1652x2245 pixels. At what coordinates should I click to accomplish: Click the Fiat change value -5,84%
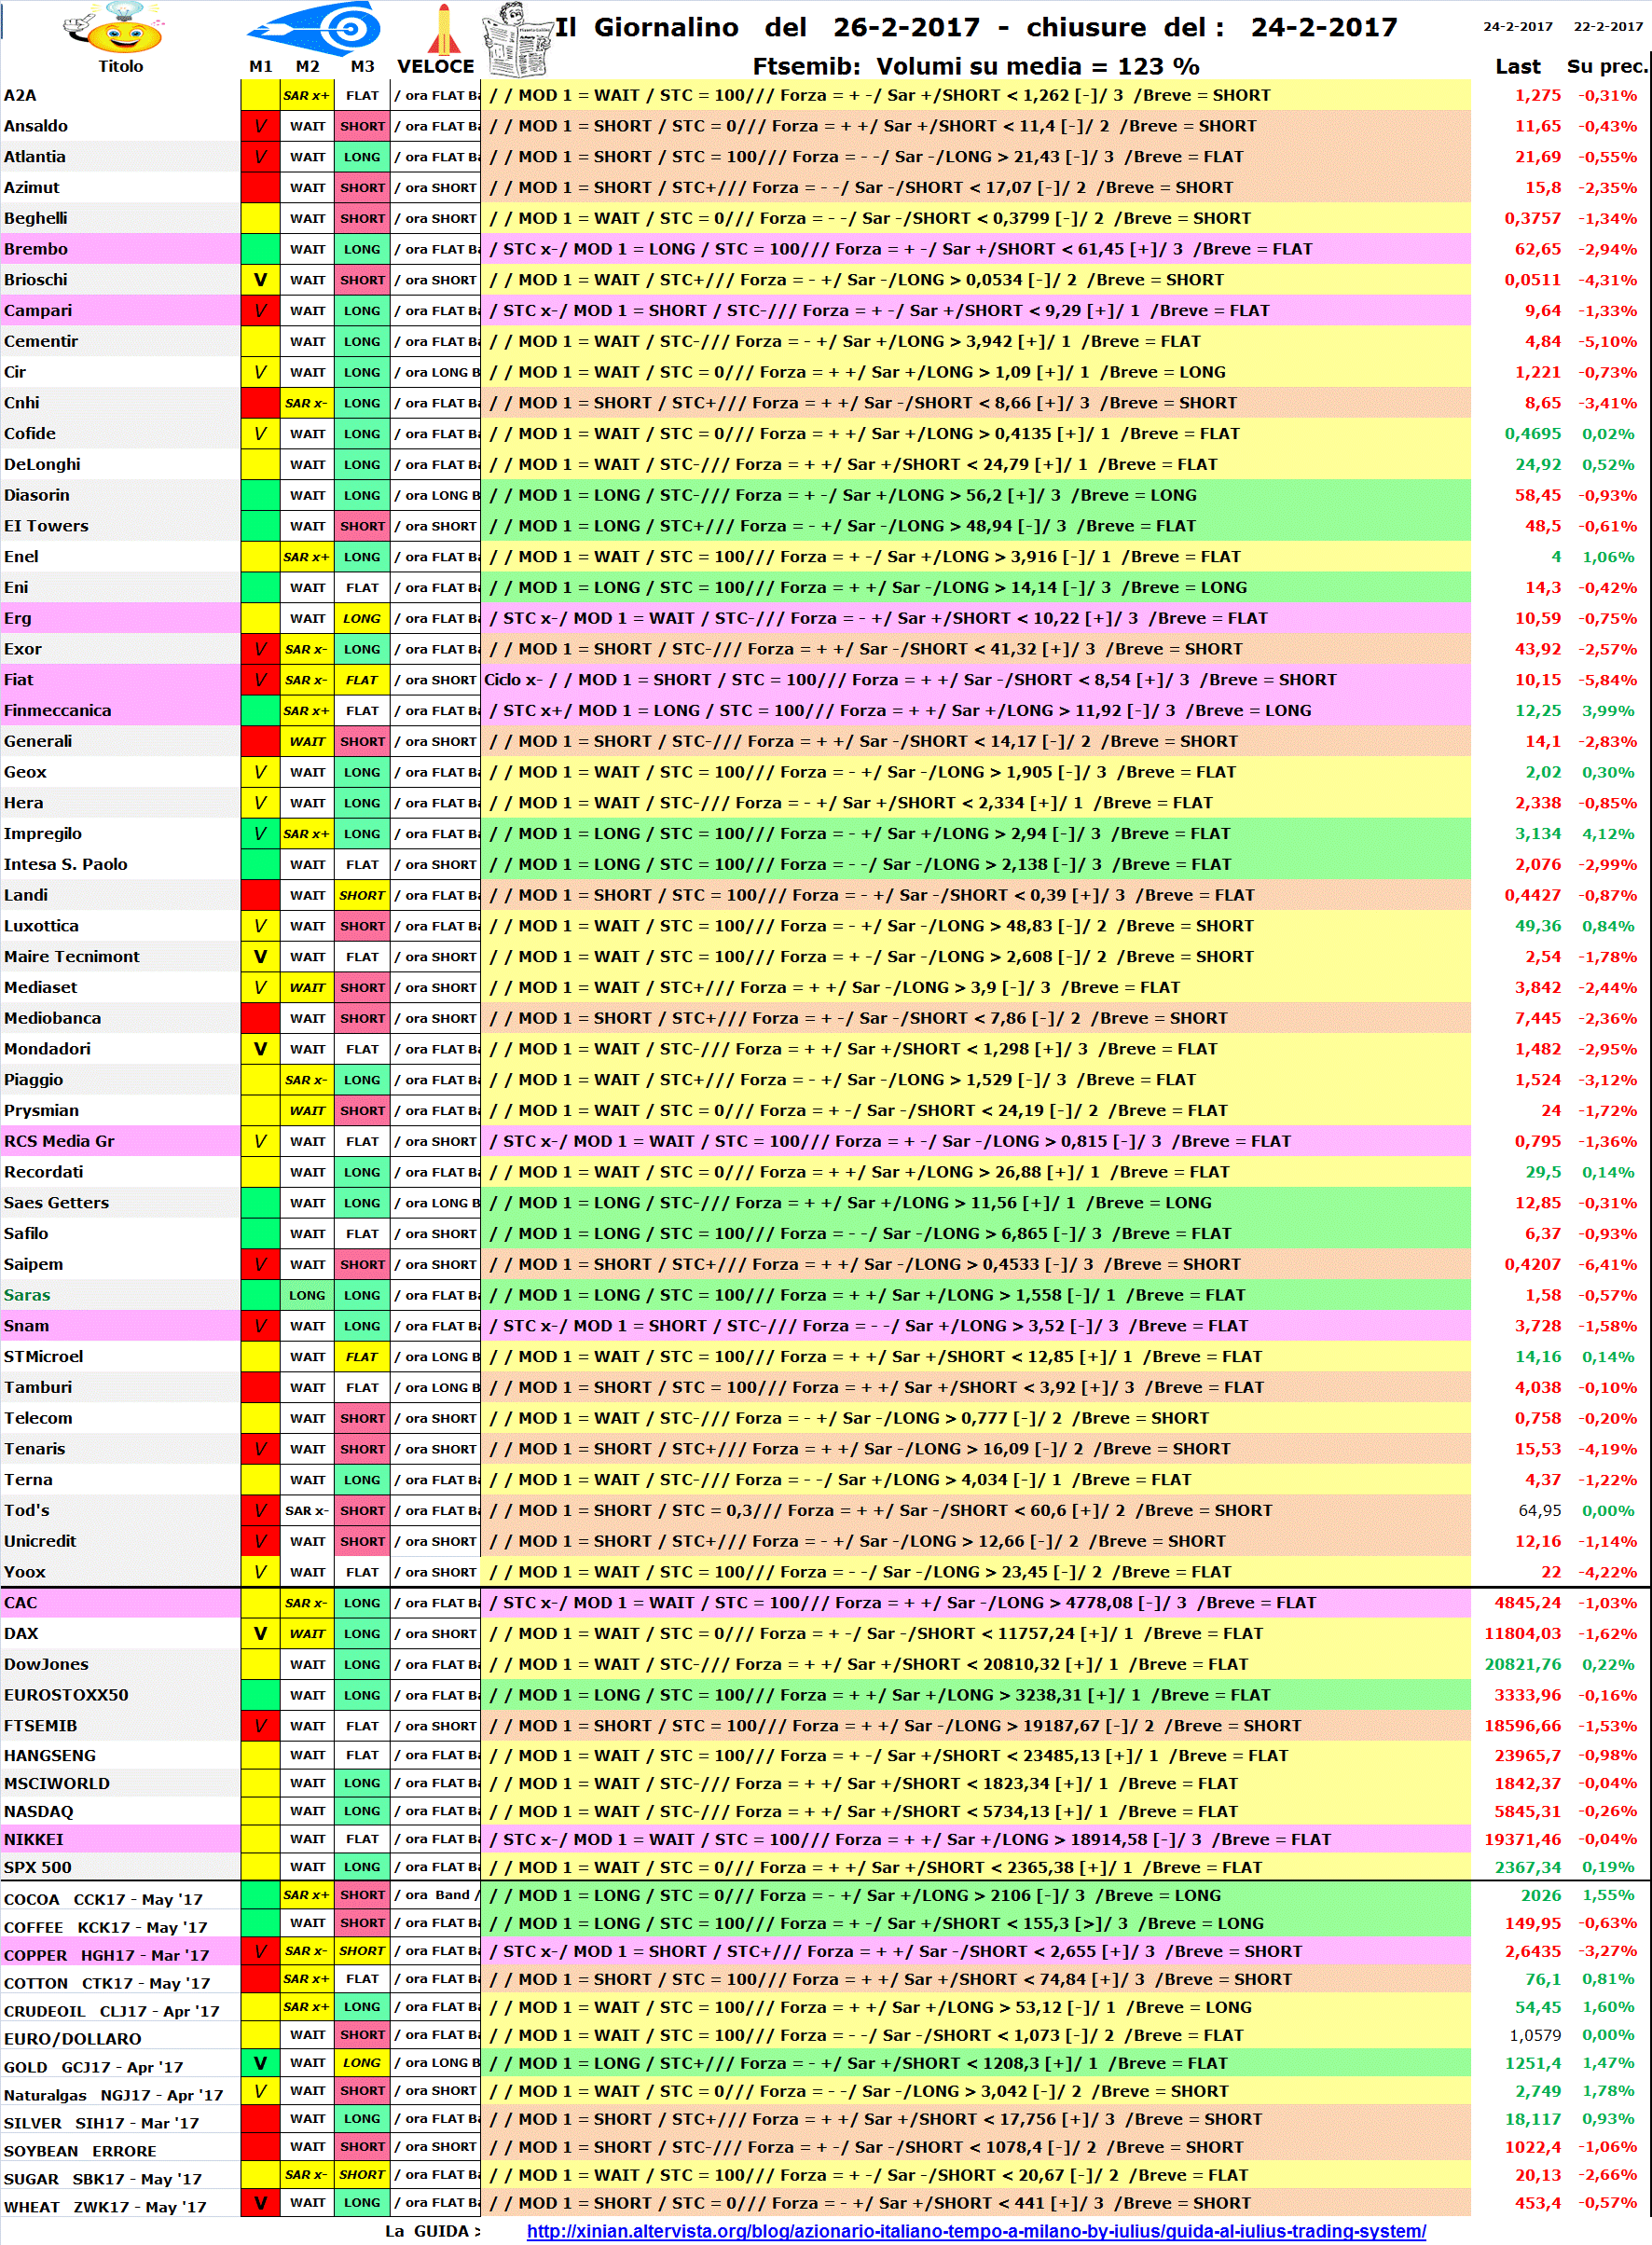click(1607, 680)
